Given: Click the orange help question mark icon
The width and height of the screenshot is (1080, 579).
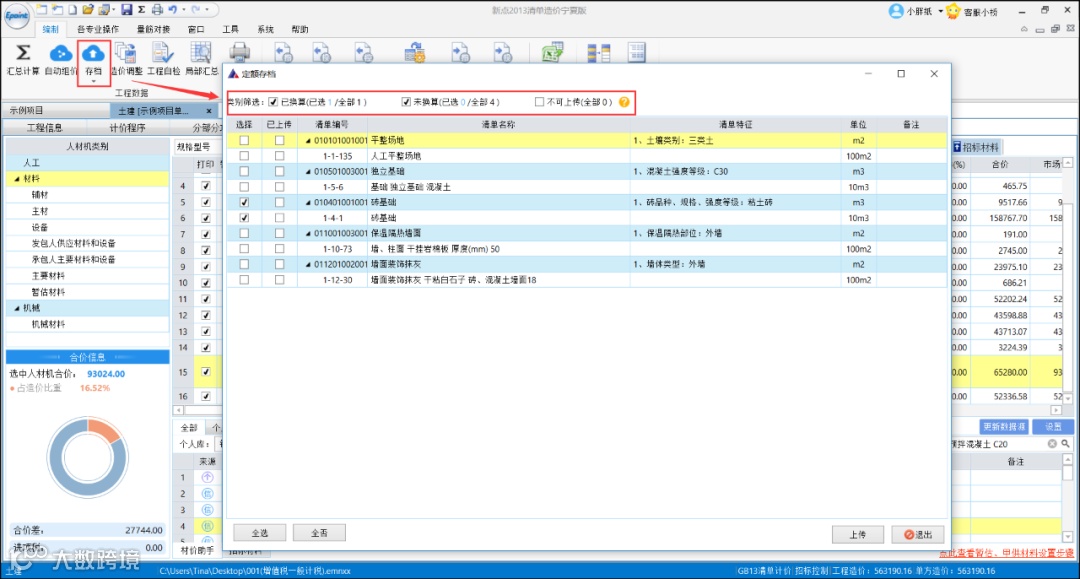Looking at the screenshot, I should tap(624, 102).
